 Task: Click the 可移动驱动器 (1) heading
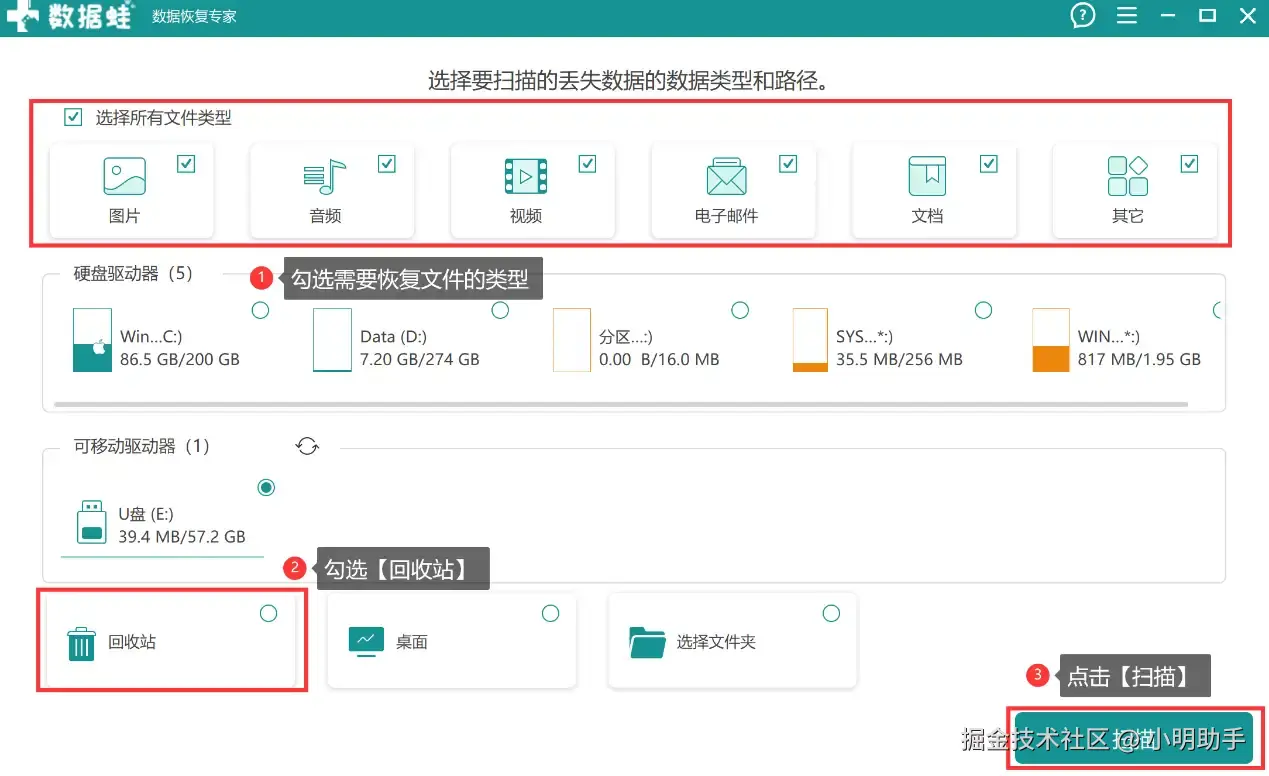point(142,446)
